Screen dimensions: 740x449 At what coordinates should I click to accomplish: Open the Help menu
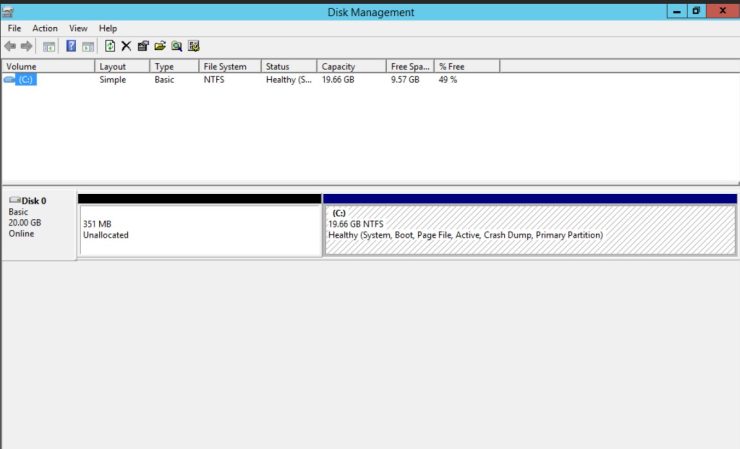108,28
